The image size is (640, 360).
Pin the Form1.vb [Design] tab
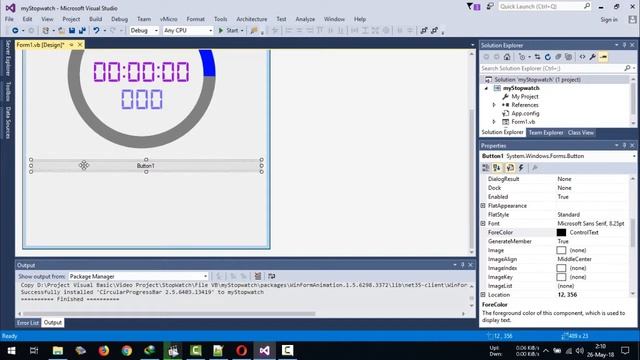(71, 45)
